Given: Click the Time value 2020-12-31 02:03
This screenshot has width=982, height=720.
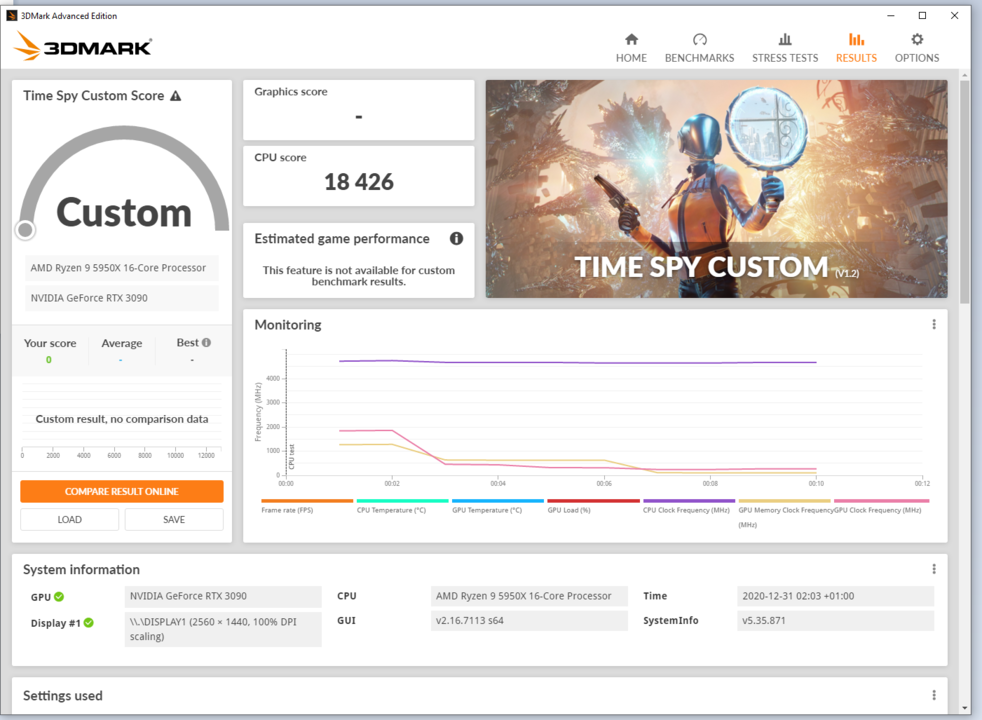Looking at the screenshot, I should point(835,596).
